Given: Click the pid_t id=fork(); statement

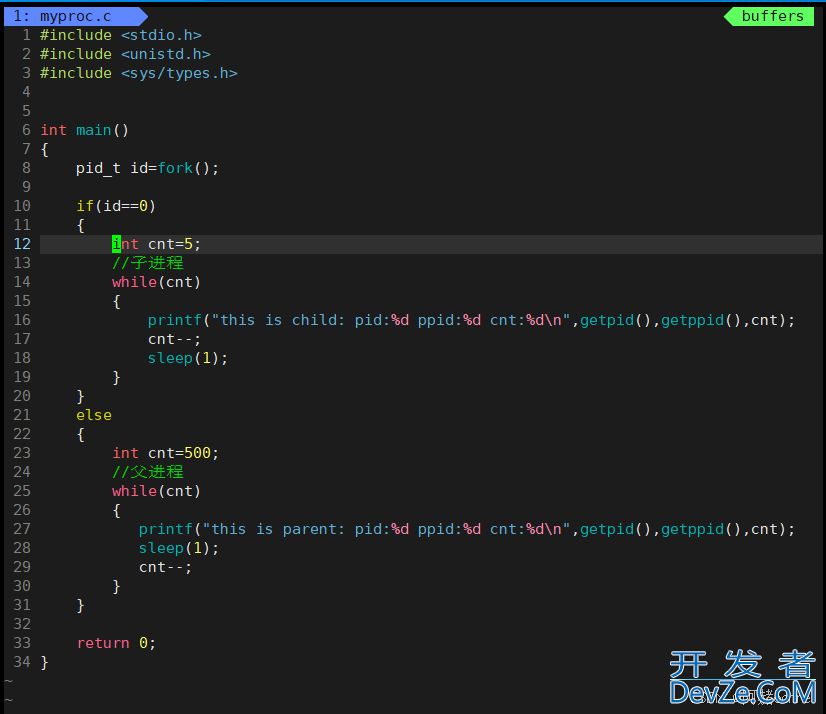Looking at the screenshot, I should click(x=147, y=168).
